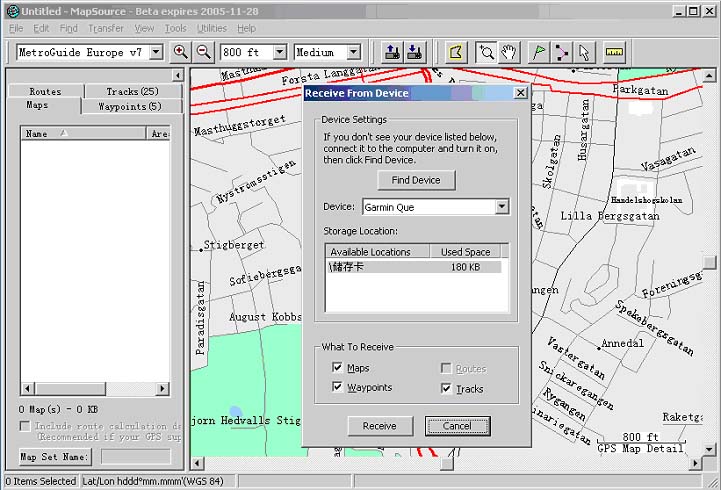721x490 pixels.
Task: Click the map horizontal scrollbar thumb
Action: pyautogui.click(x=446, y=463)
